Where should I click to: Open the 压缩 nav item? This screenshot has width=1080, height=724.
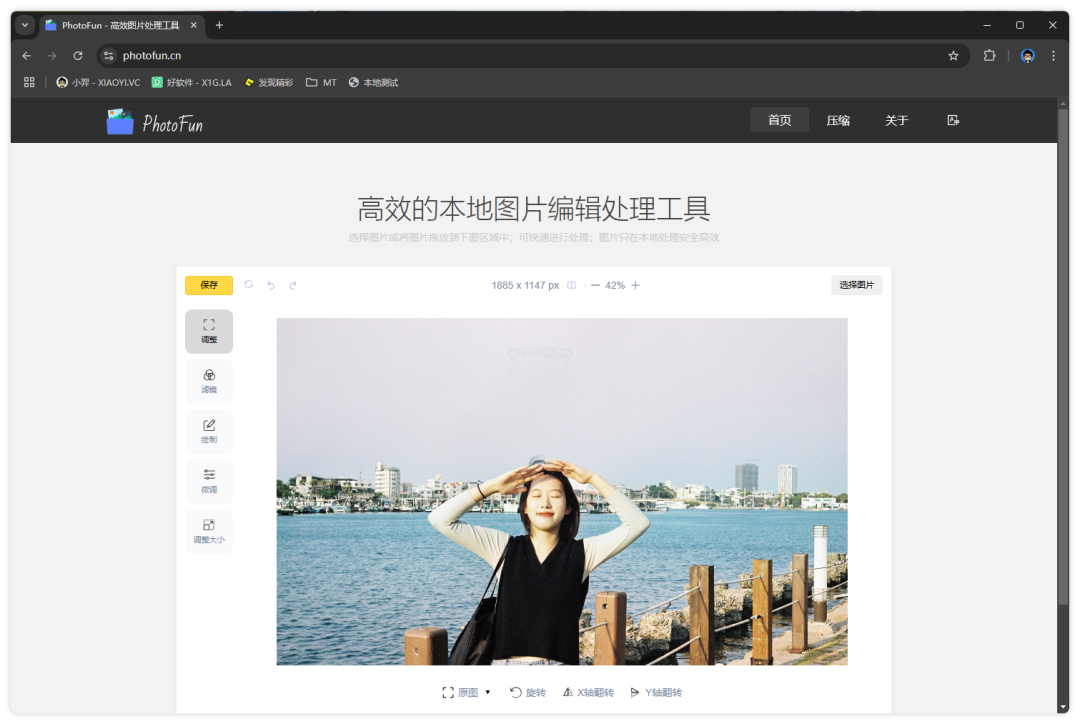838,121
